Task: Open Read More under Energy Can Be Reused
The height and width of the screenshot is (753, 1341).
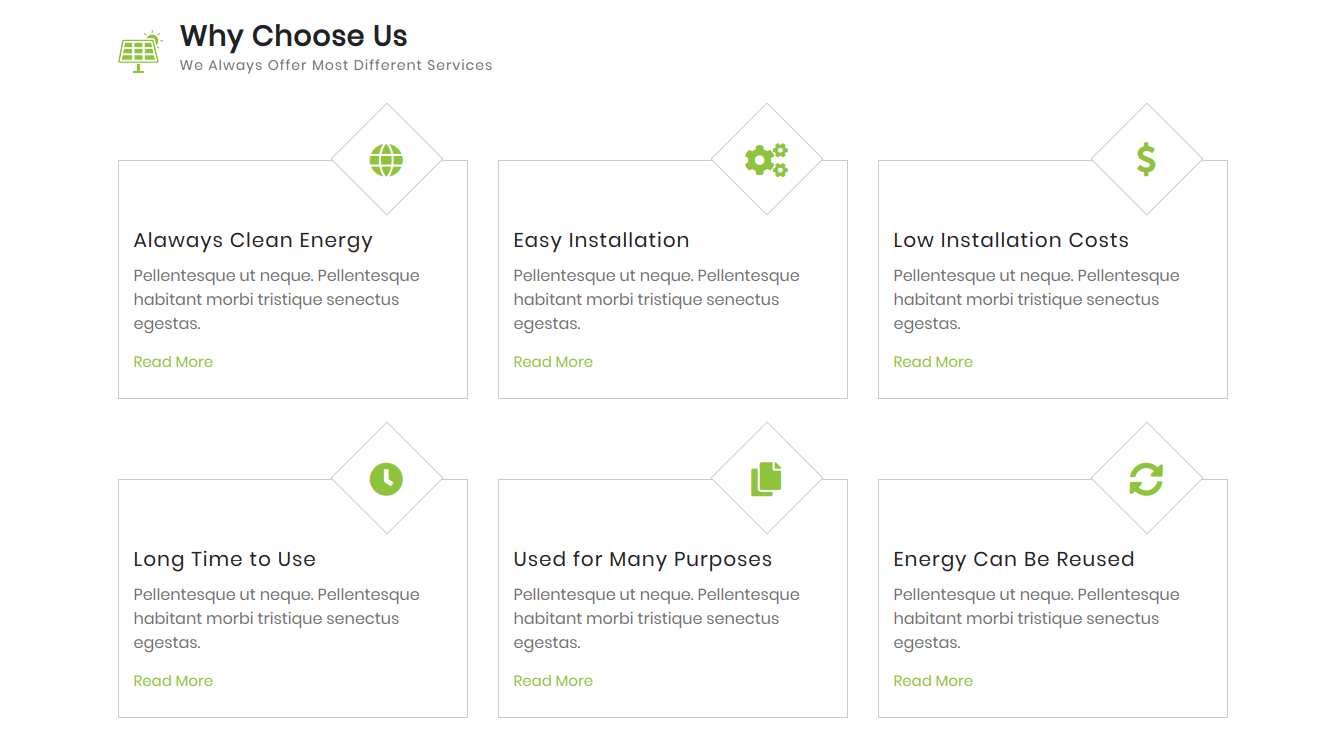Action: [933, 681]
